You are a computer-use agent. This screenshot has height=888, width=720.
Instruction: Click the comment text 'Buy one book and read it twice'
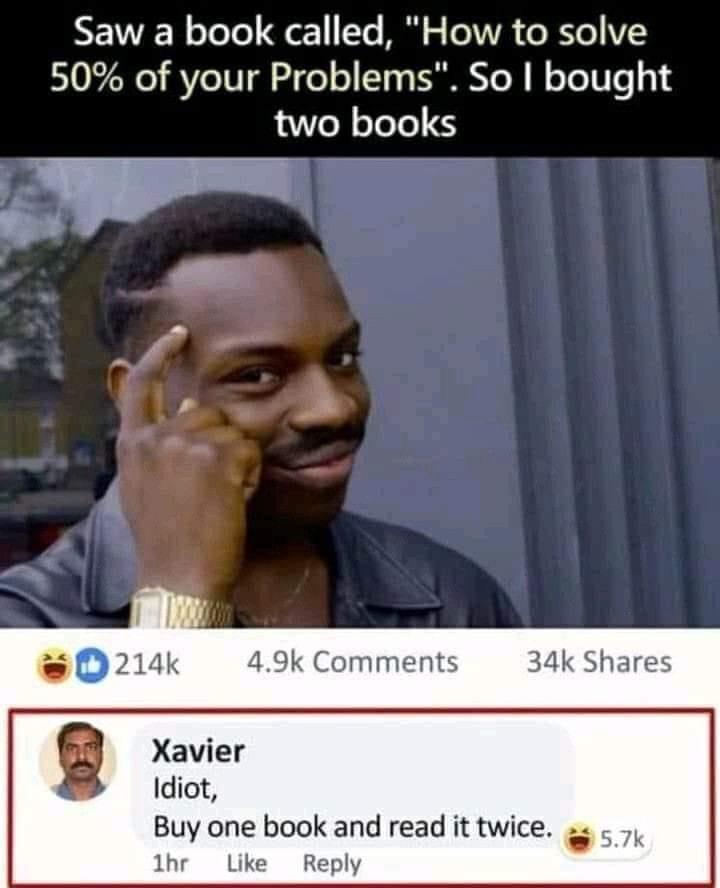click(352, 827)
